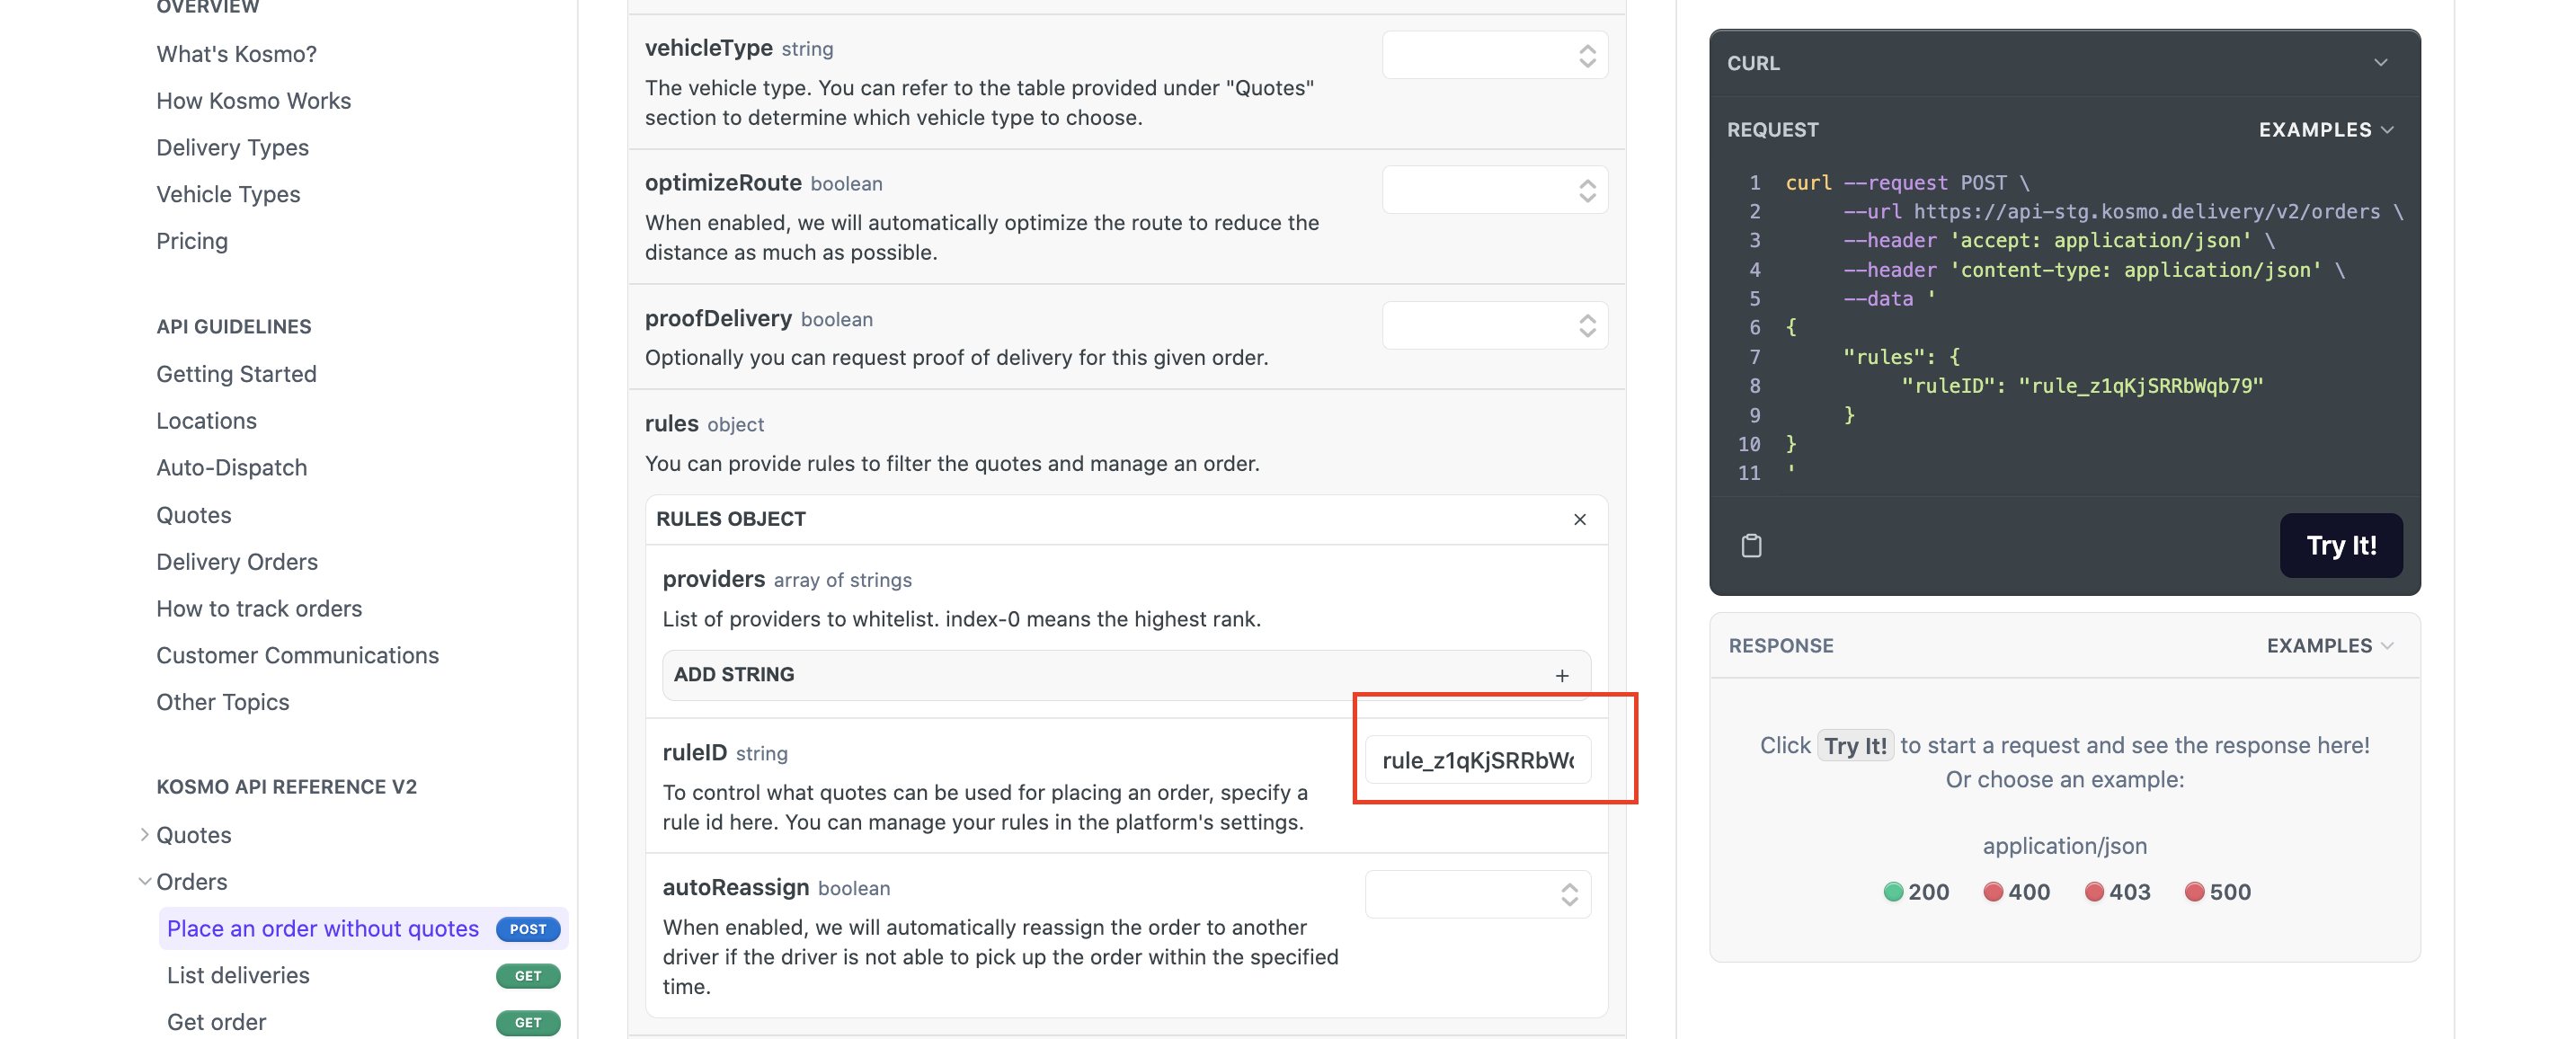Open the vehicleType dropdown
The height and width of the screenshot is (1039, 2576).
tap(1494, 55)
